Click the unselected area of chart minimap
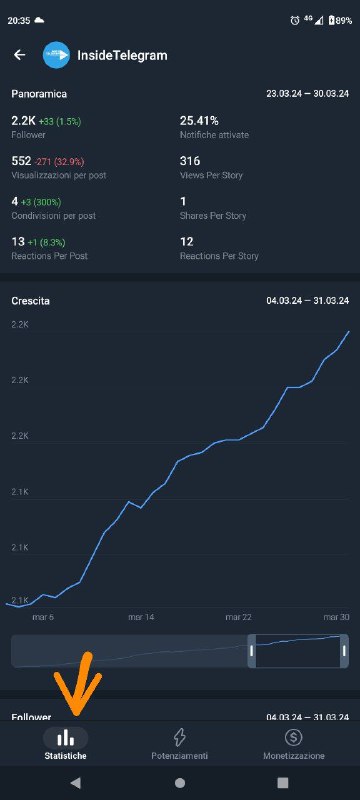Image resolution: width=360 pixels, height=800 pixels. [x=129, y=651]
